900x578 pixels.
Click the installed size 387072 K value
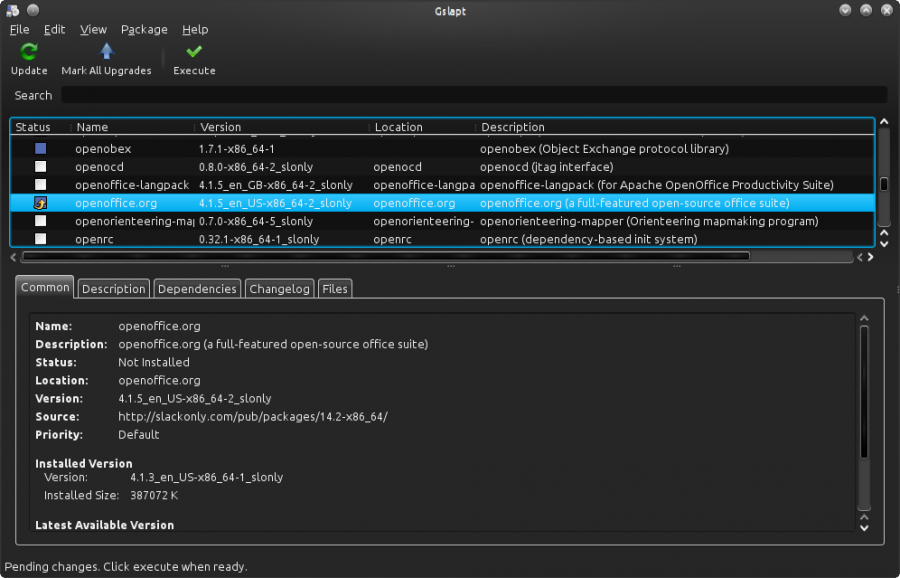click(x=154, y=495)
